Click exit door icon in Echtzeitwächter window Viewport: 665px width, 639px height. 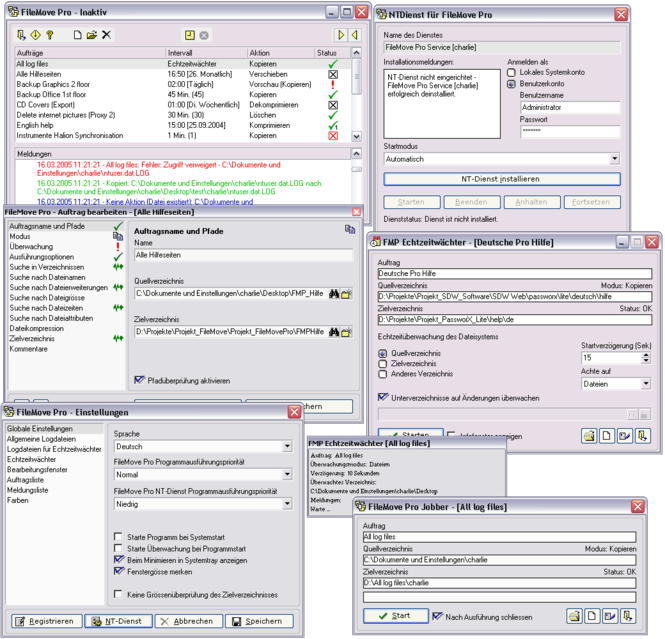643,436
